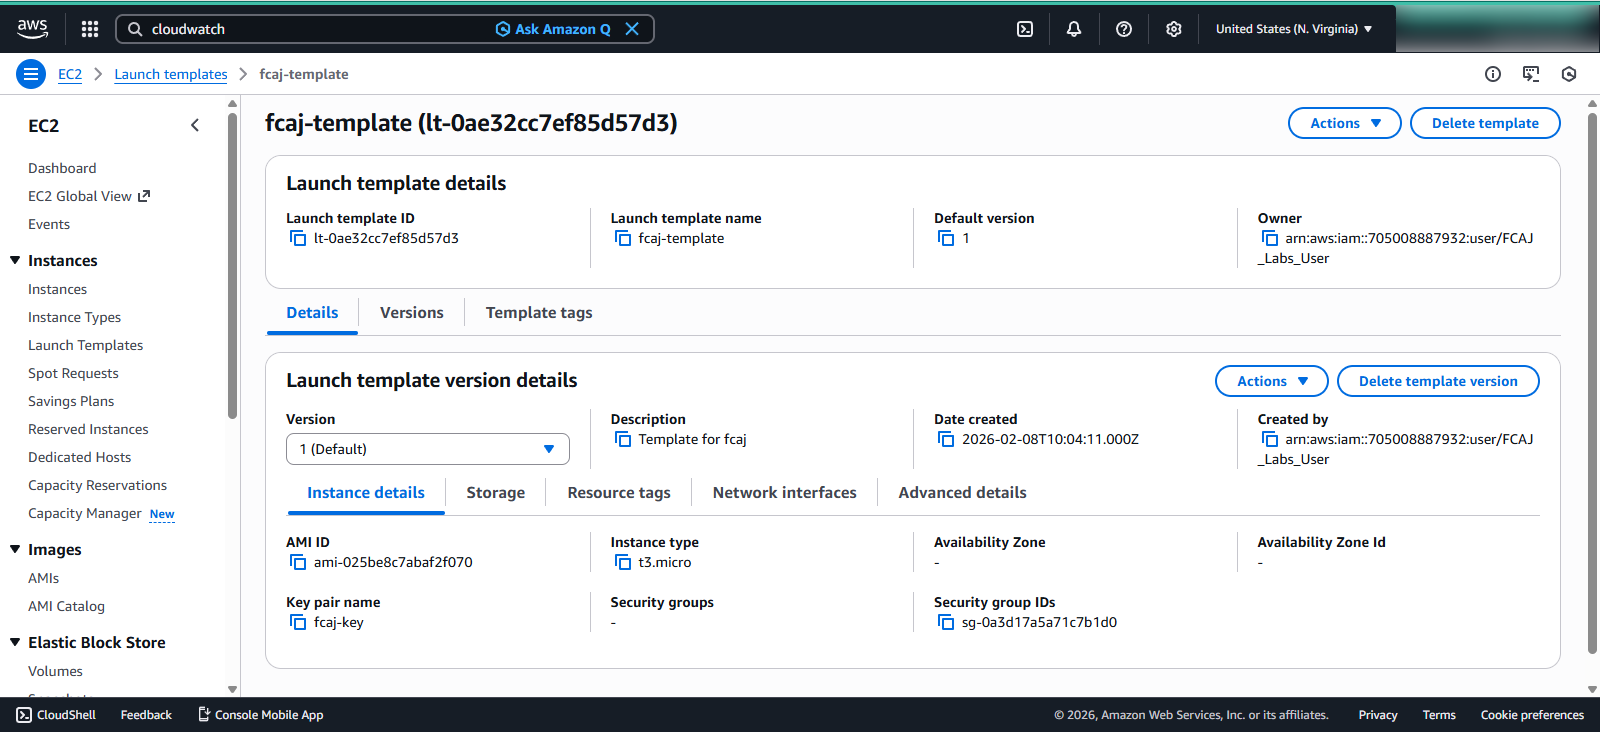Select the Instance details tab

point(366,493)
